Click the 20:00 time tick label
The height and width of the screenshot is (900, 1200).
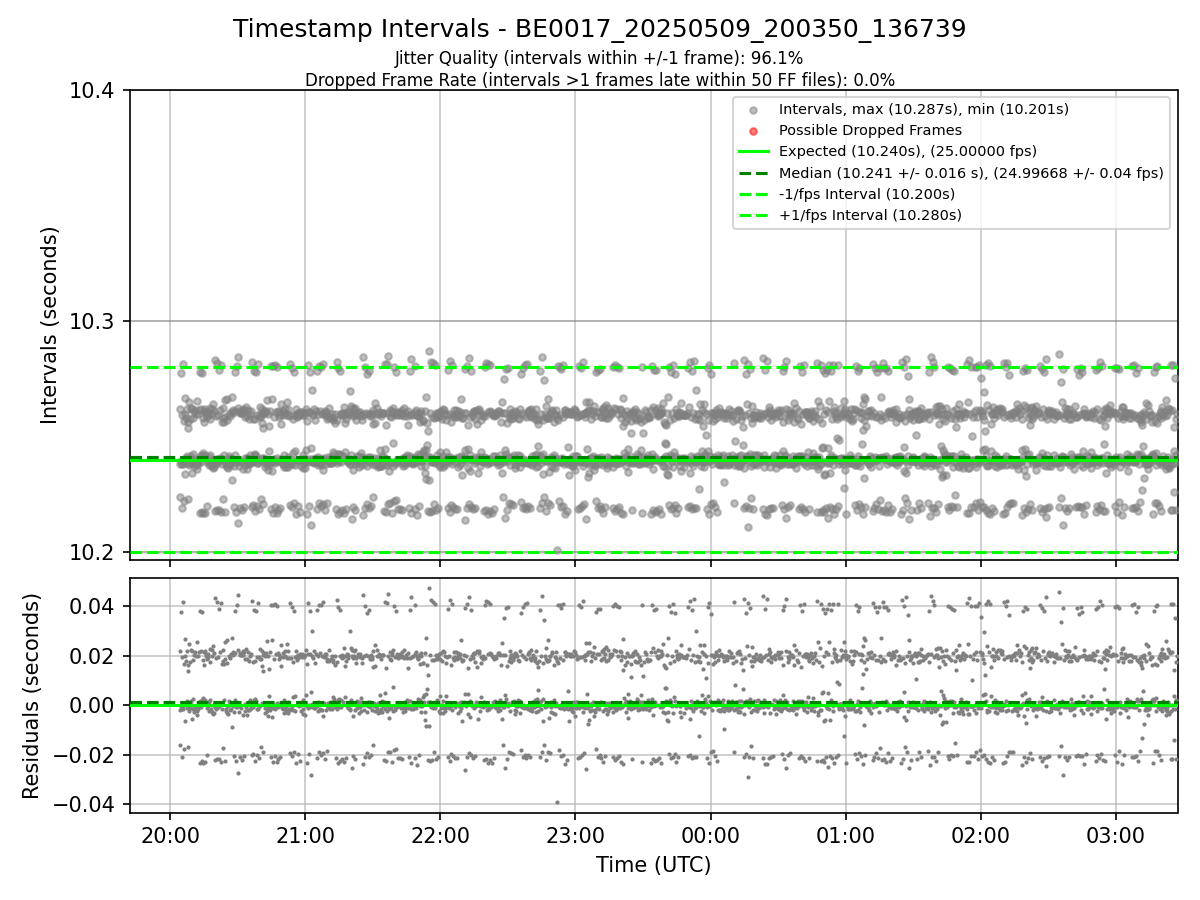169,834
